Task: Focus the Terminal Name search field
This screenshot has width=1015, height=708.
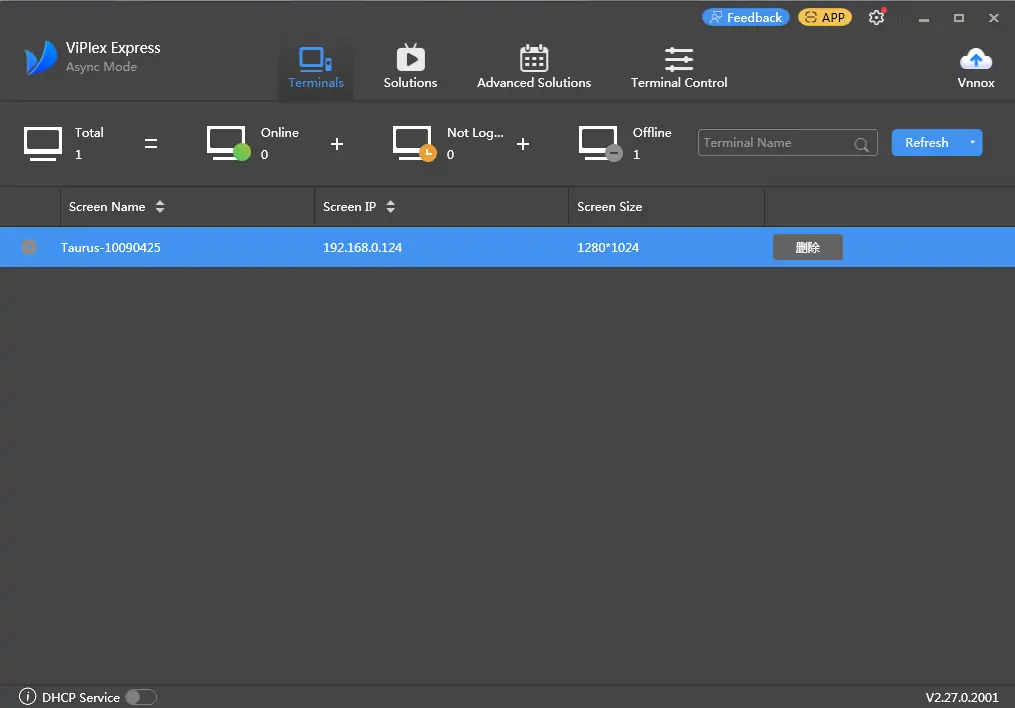Action: [x=775, y=143]
